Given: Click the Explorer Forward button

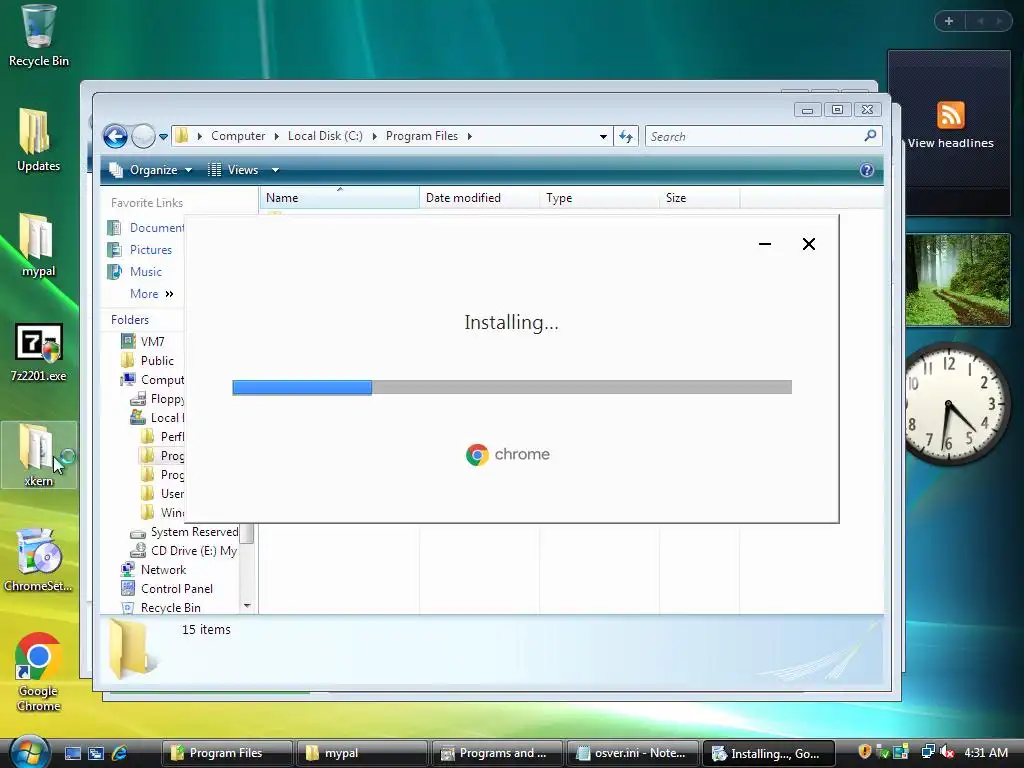Looking at the screenshot, I should (x=142, y=136).
